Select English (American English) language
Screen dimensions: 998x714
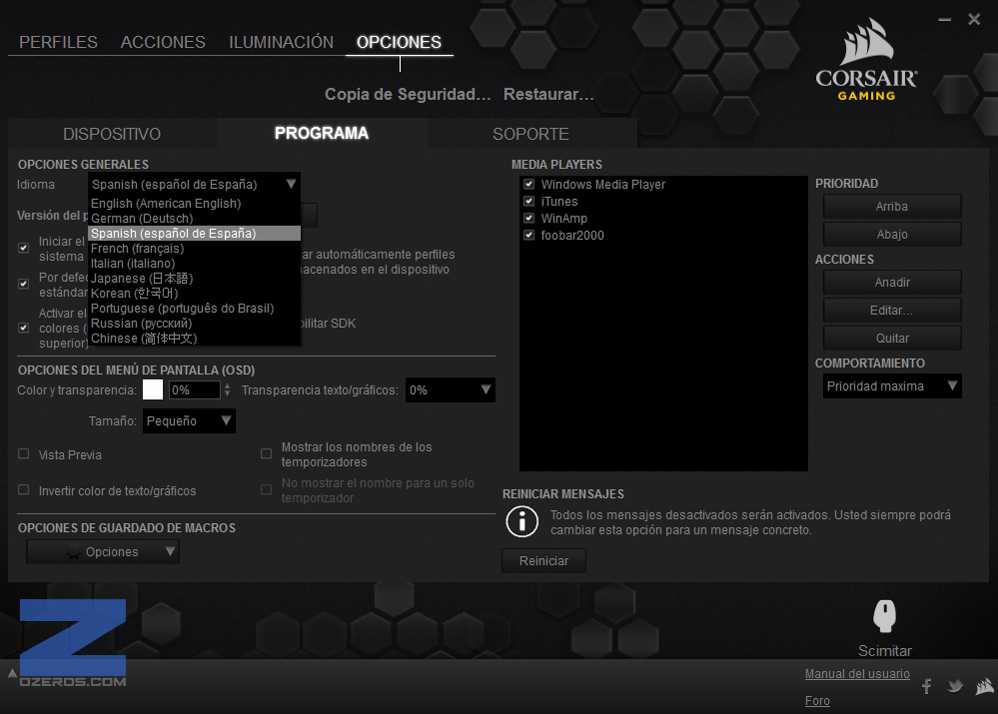tap(193, 204)
